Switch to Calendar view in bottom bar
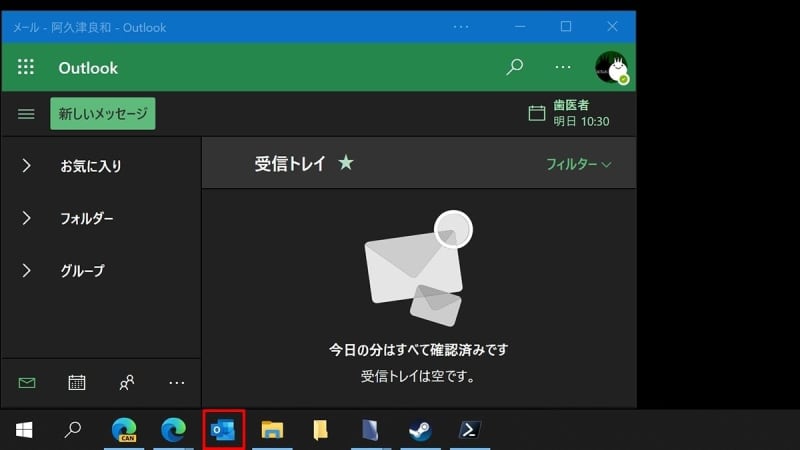 click(x=77, y=383)
